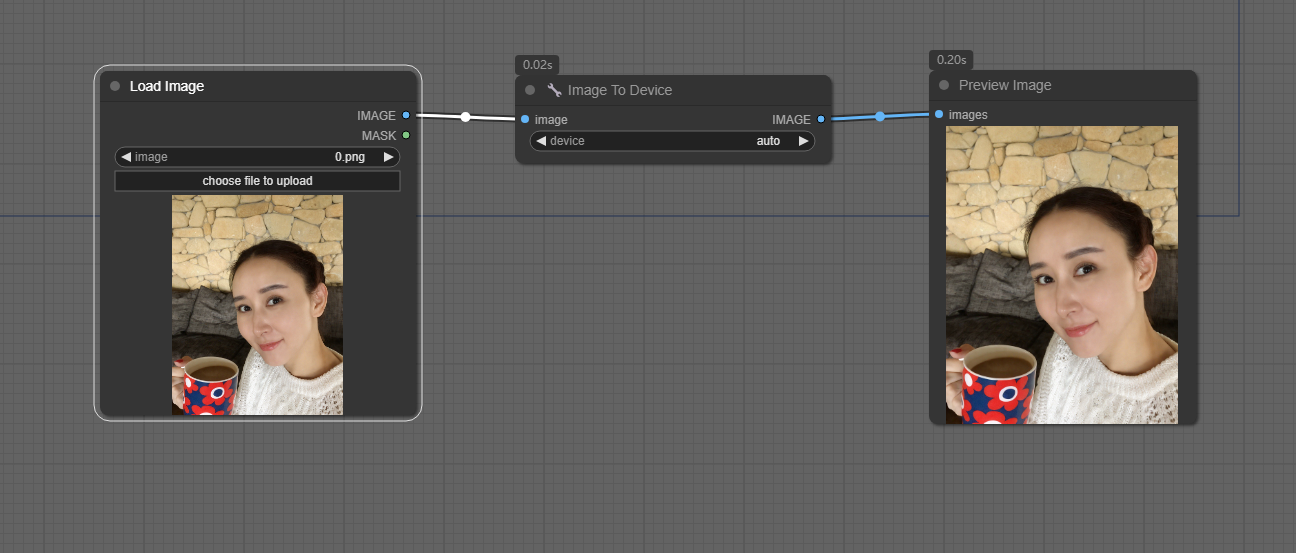Viewport: 1296px width, 553px height.
Task: Select previous image with the left arrow
Action: click(x=126, y=157)
